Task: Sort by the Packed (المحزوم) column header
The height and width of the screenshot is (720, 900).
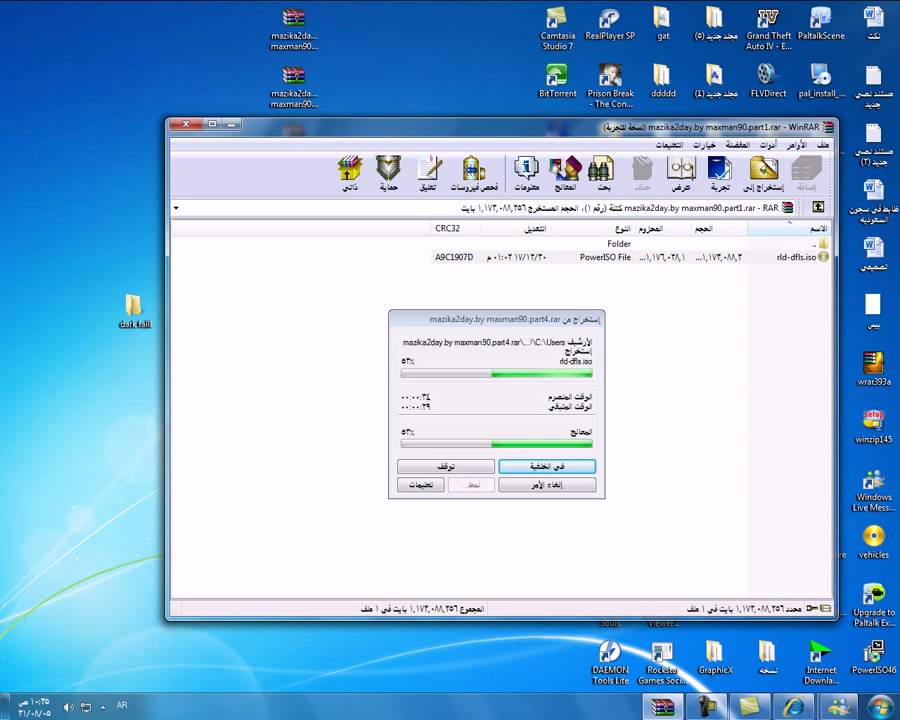Action: (662, 229)
